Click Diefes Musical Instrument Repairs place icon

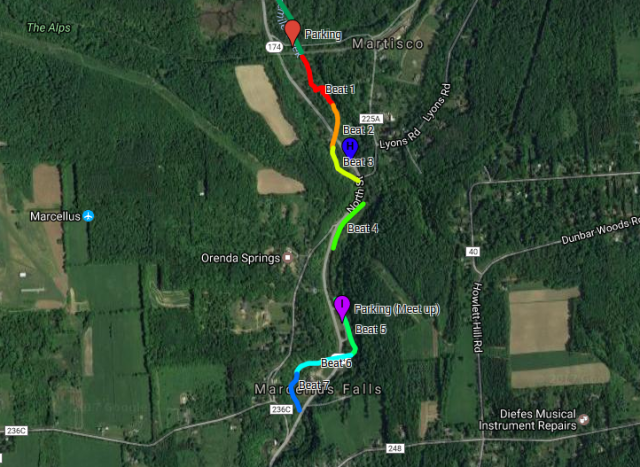[x=584, y=420]
